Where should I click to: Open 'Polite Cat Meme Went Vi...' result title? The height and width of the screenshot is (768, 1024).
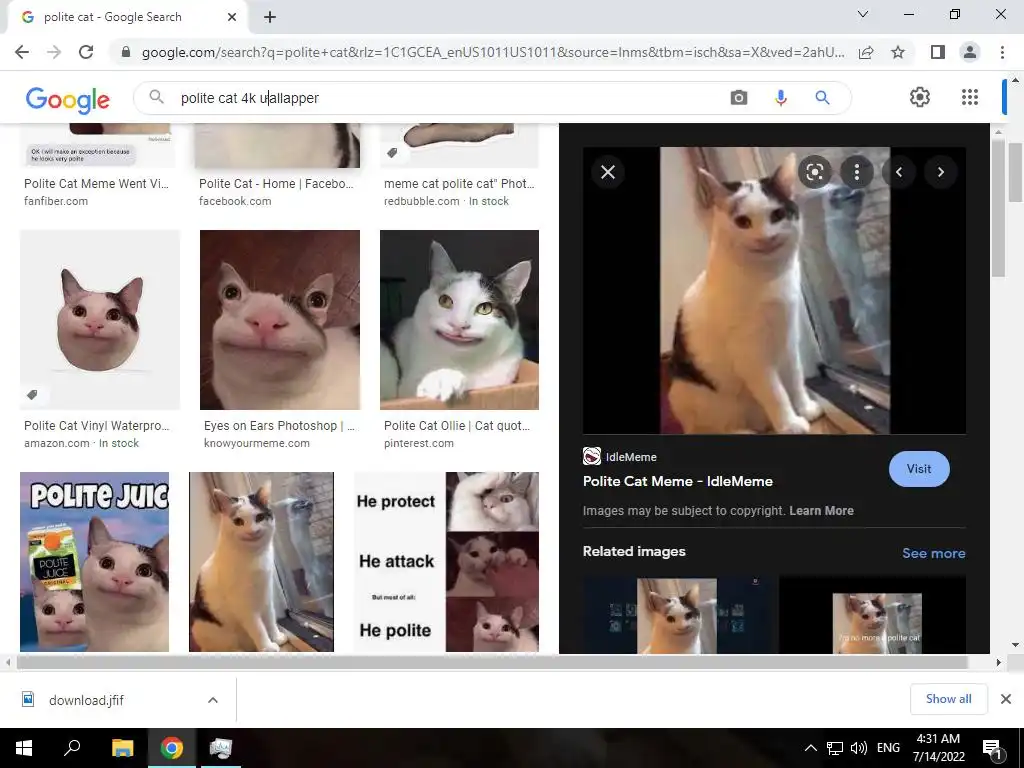point(97,184)
